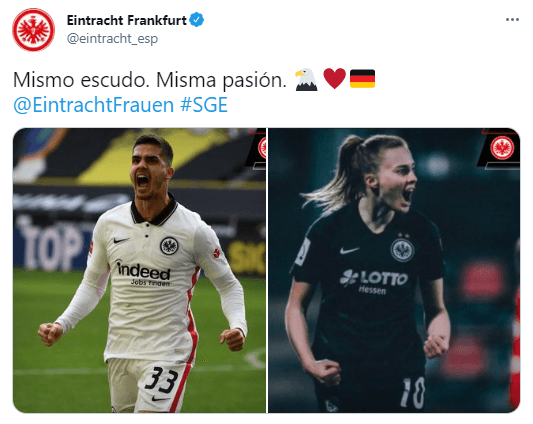Open the Eintracht Frankfurt profile avatar
This screenshot has width=533, height=424.
click(33, 30)
